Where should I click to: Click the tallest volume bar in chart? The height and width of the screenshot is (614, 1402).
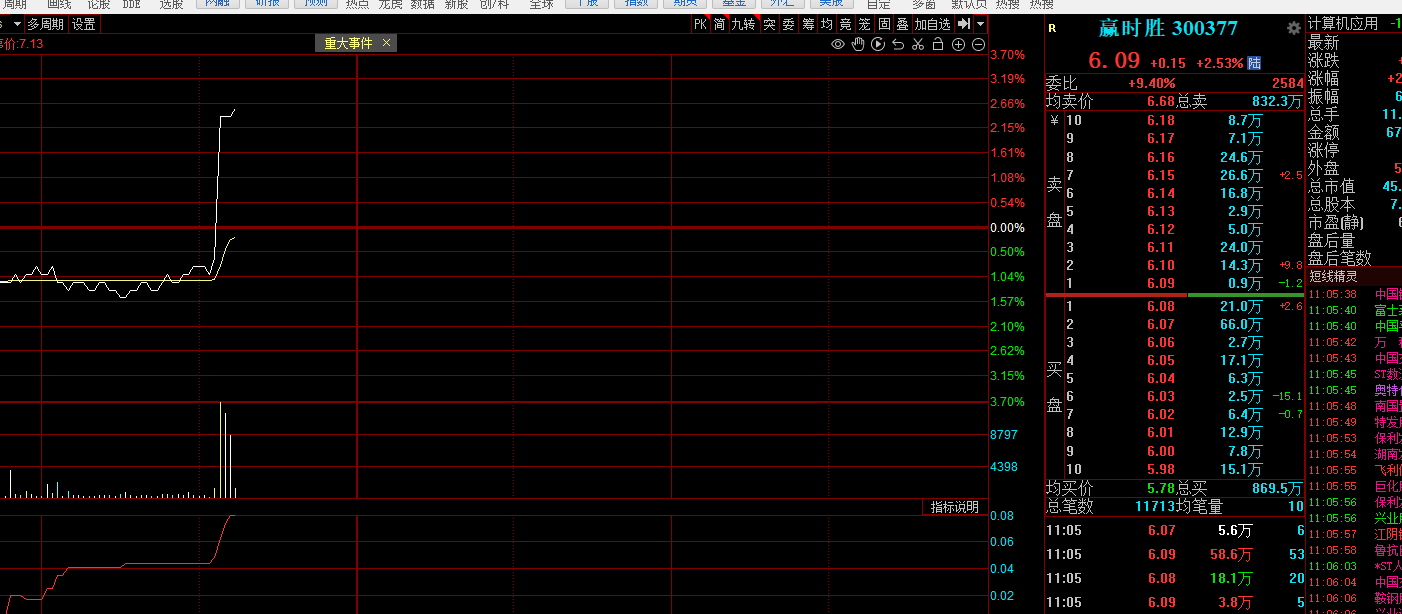220,450
